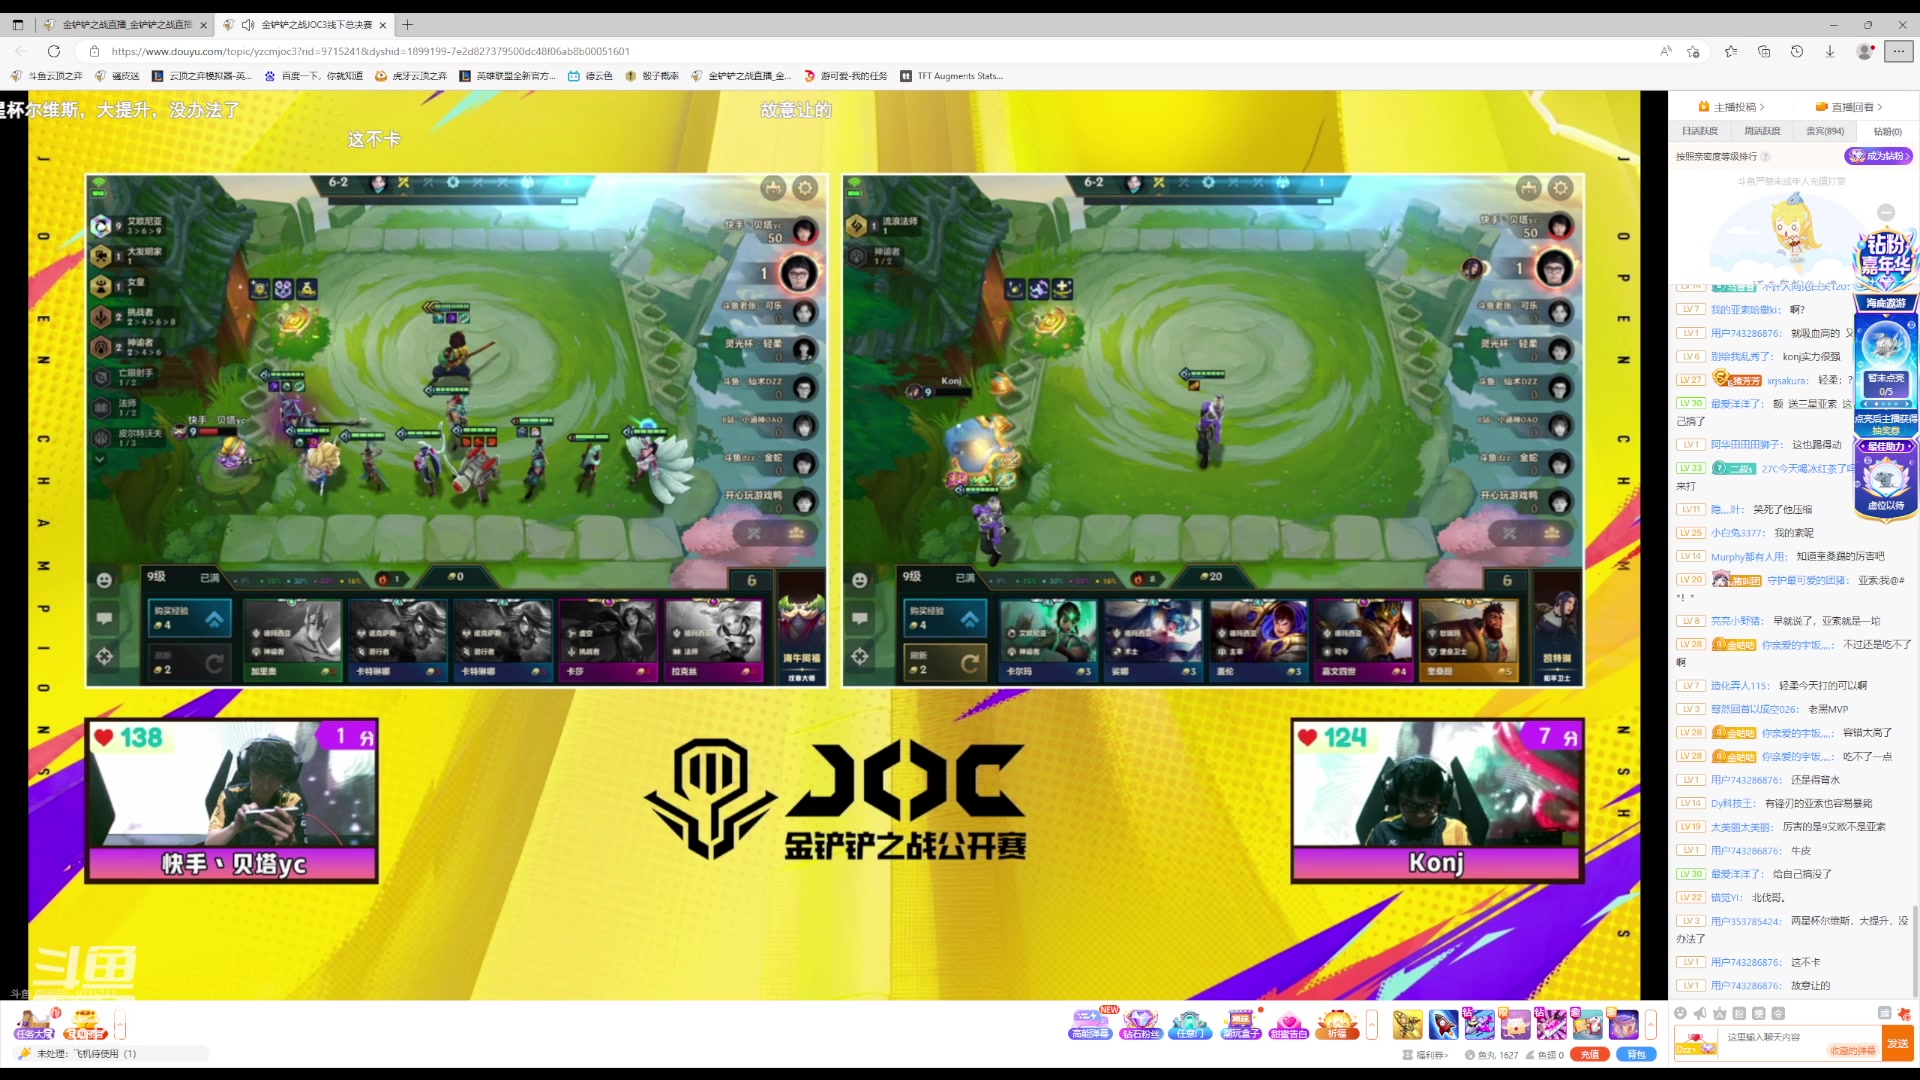Send the pink envelope gift
1920x1080 pixels.
(1515, 1024)
